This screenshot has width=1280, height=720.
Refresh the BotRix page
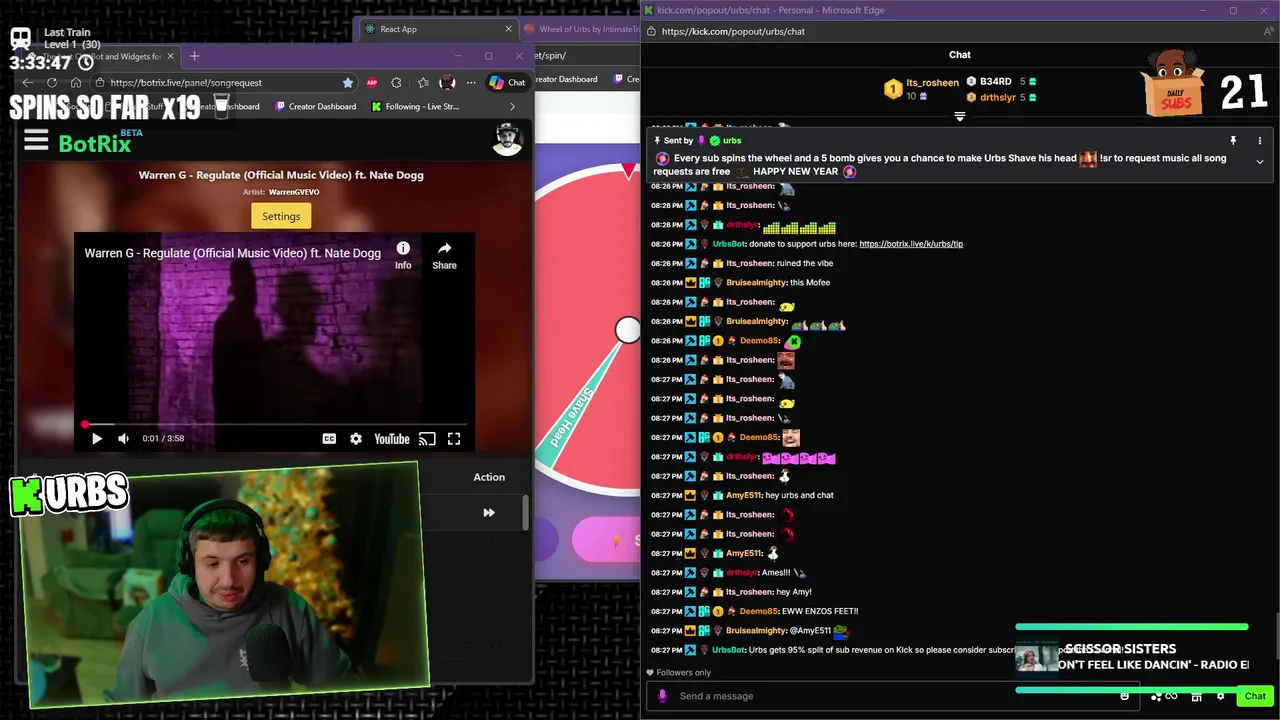point(52,83)
